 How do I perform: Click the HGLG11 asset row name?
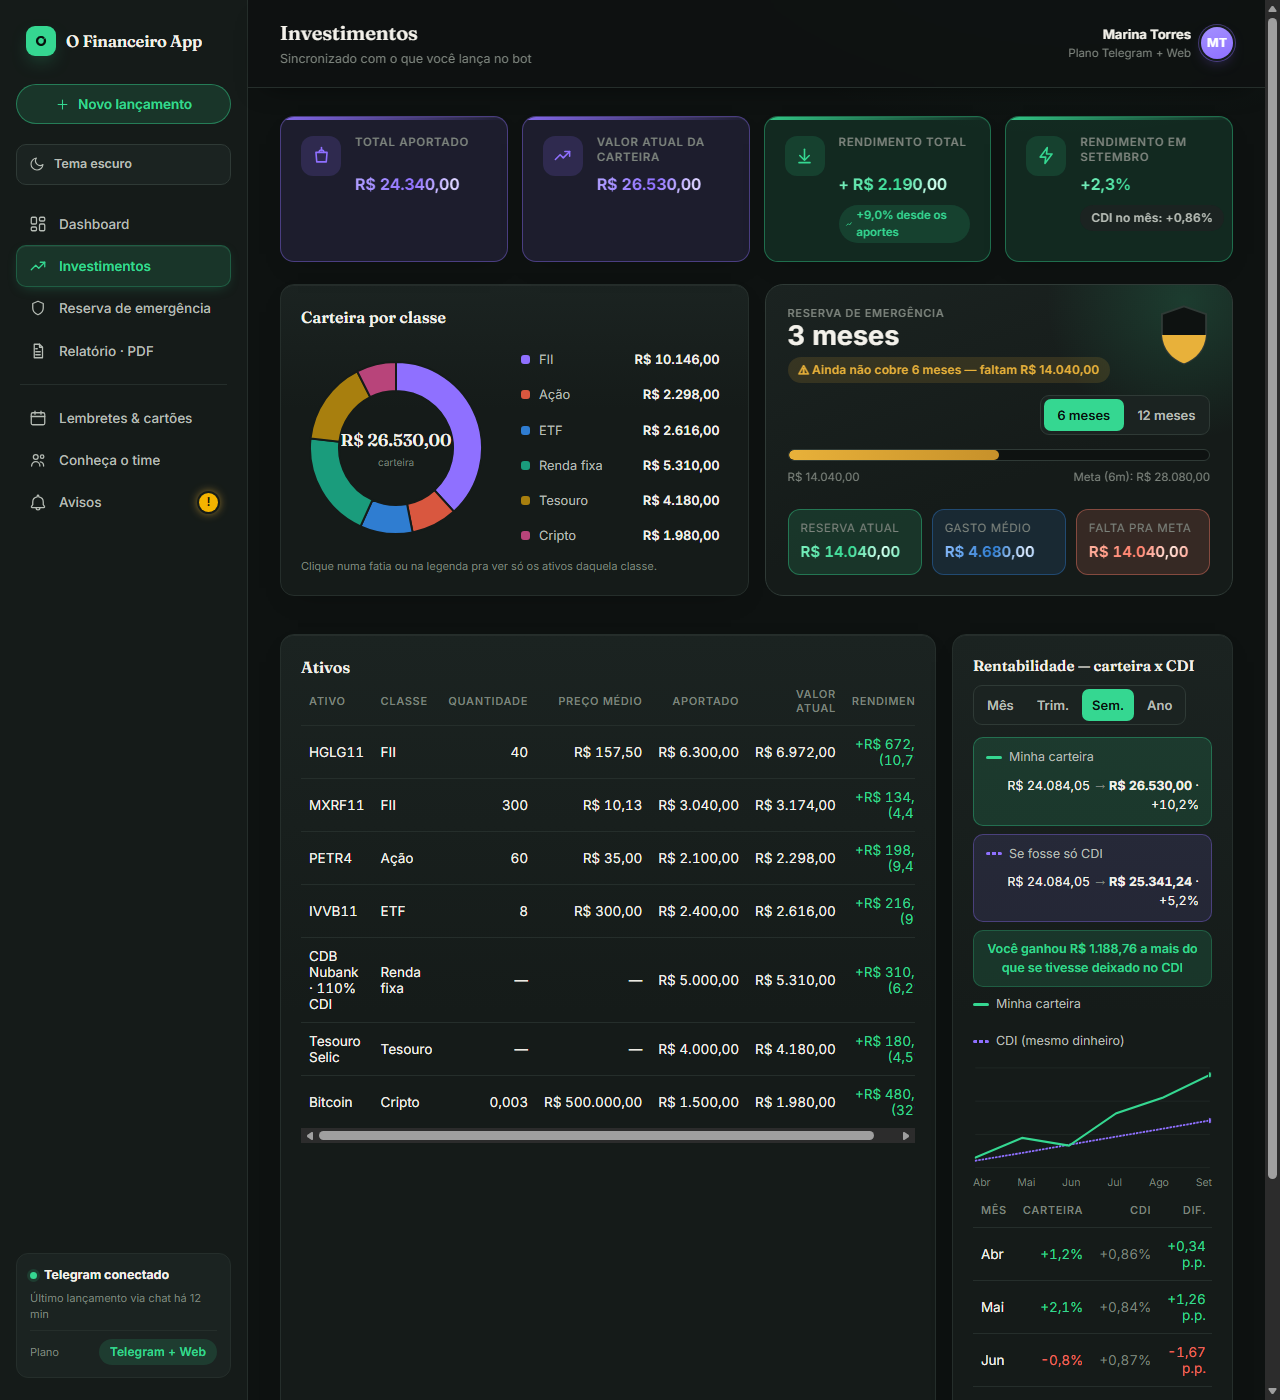coord(336,752)
